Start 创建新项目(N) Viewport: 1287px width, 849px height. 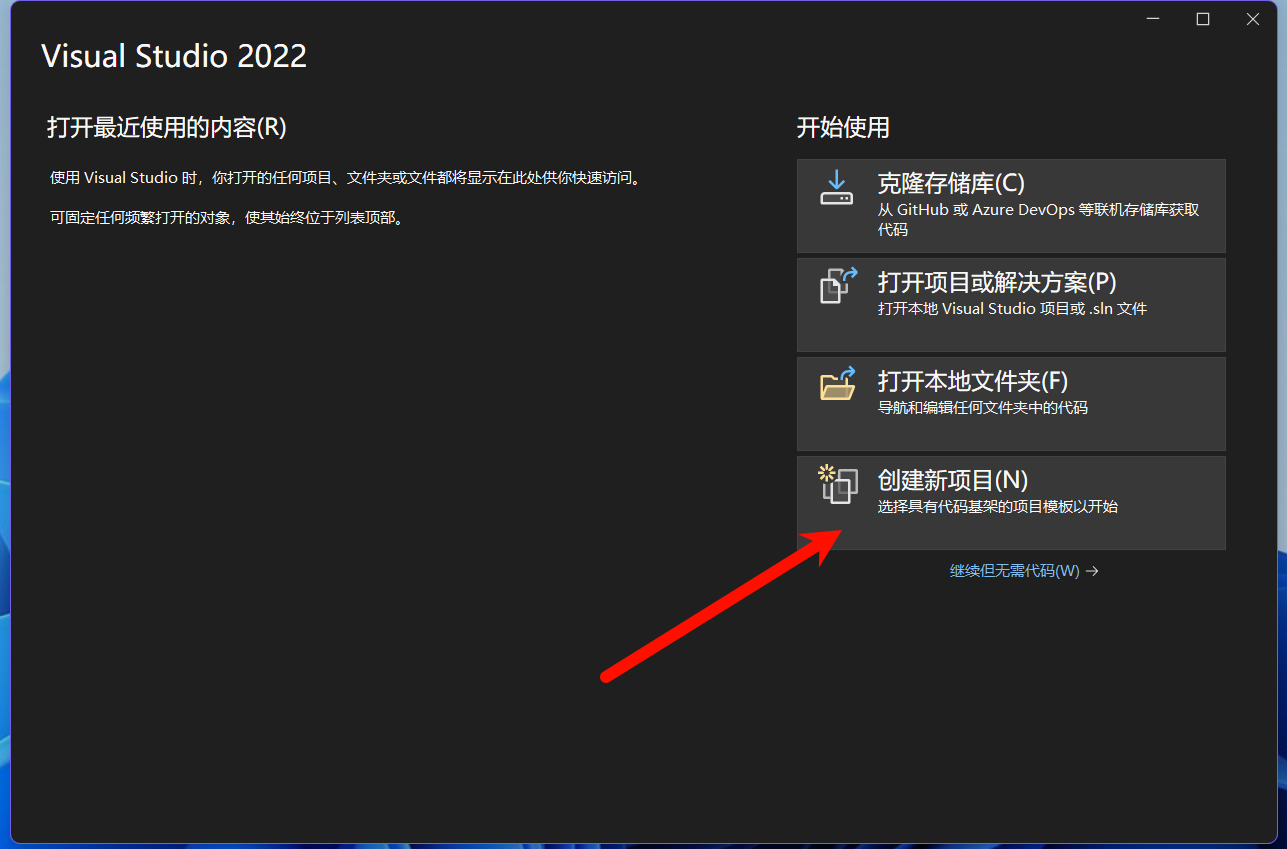click(1011, 503)
